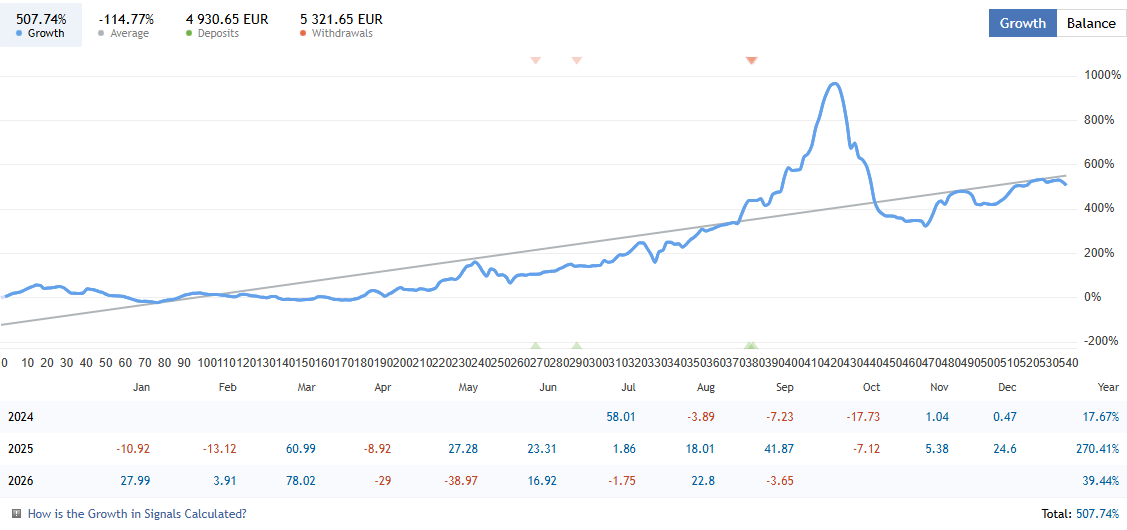The image size is (1127, 530).
Task: Click the orange Withdrawals legend dot
Action: click(305, 34)
